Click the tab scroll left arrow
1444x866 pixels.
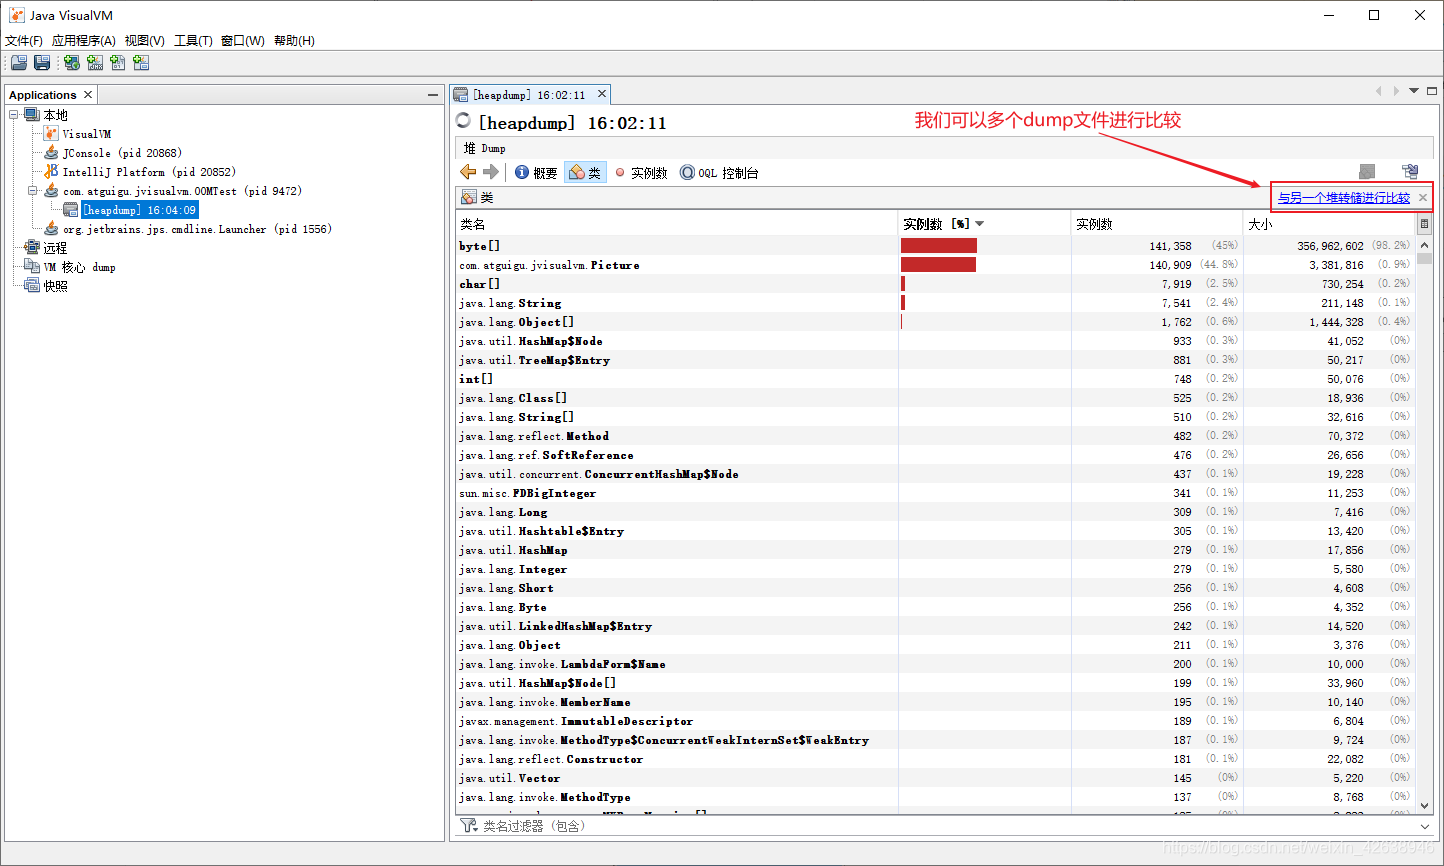click(1378, 91)
